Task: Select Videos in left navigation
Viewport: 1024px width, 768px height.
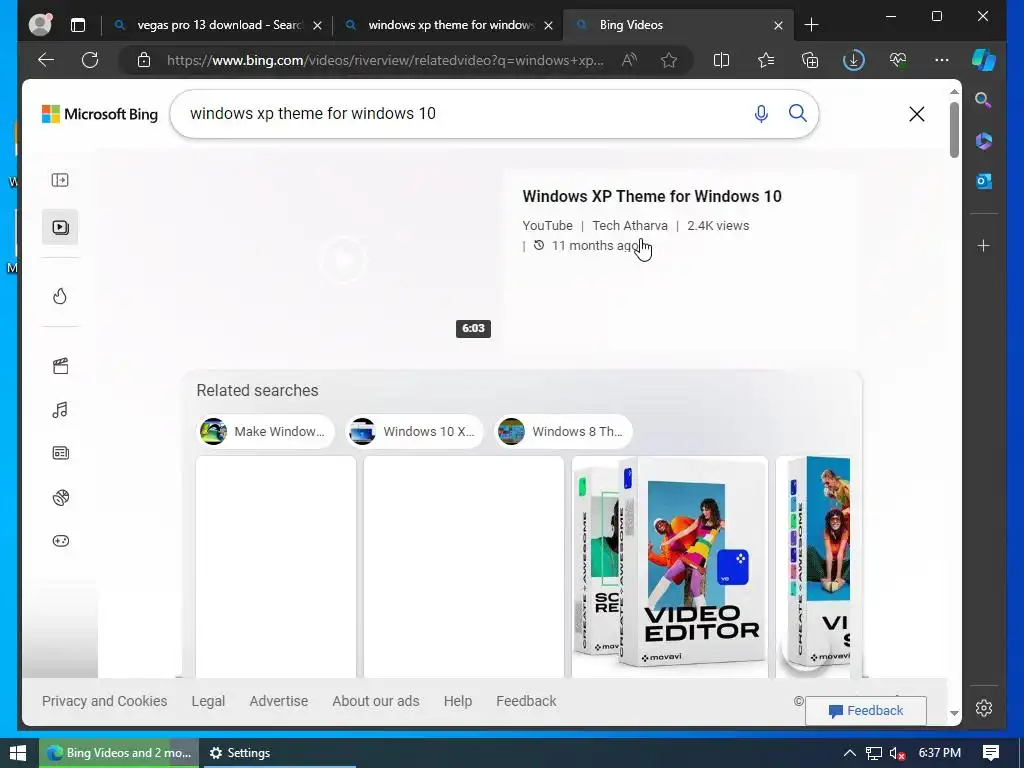Action: (60, 227)
